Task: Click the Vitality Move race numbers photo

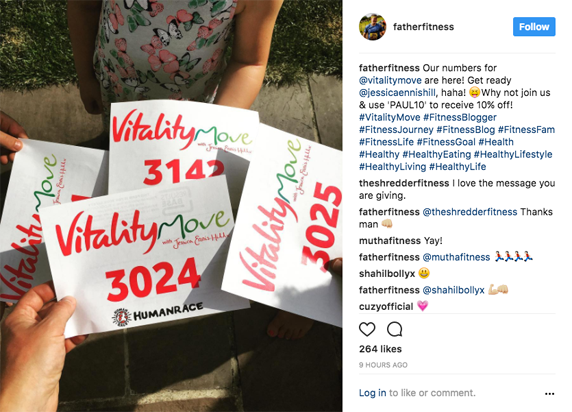Action: tap(171, 206)
